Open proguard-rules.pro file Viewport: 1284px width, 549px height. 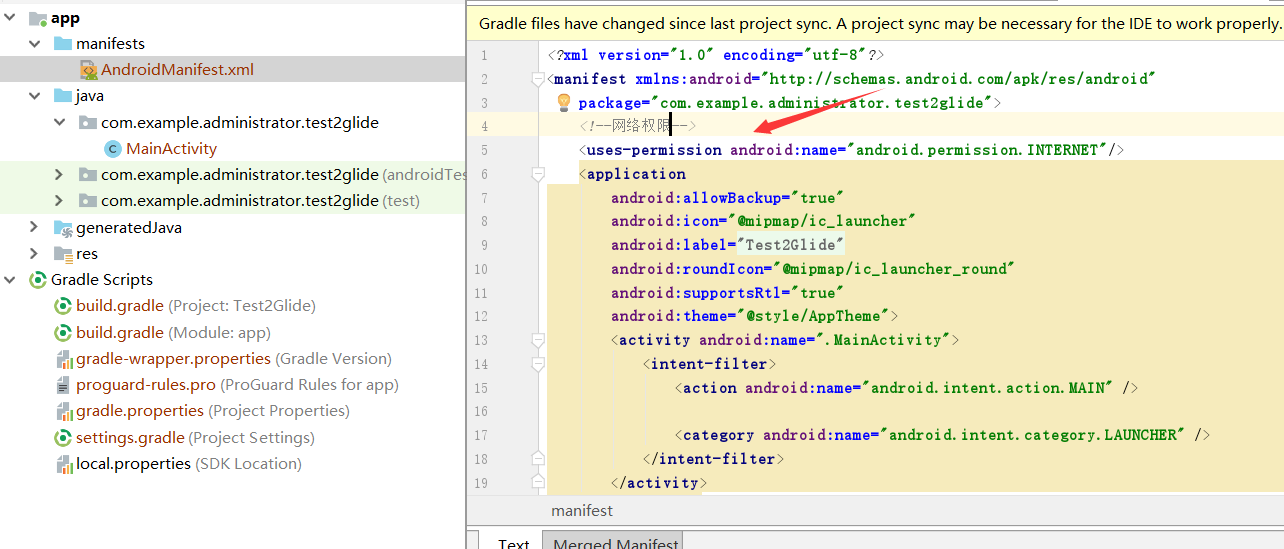point(237,385)
